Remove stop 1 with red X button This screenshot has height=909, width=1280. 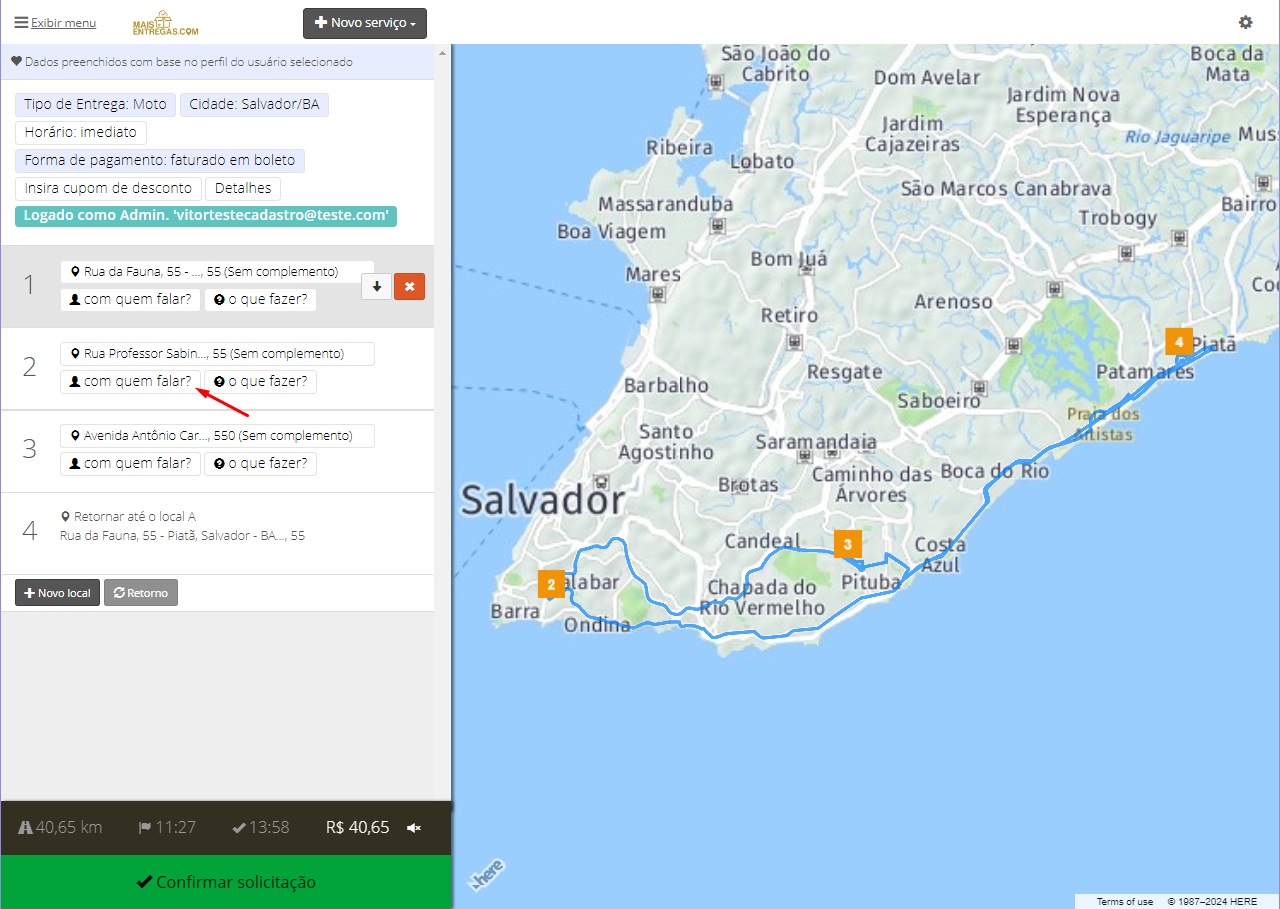[x=409, y=286]
